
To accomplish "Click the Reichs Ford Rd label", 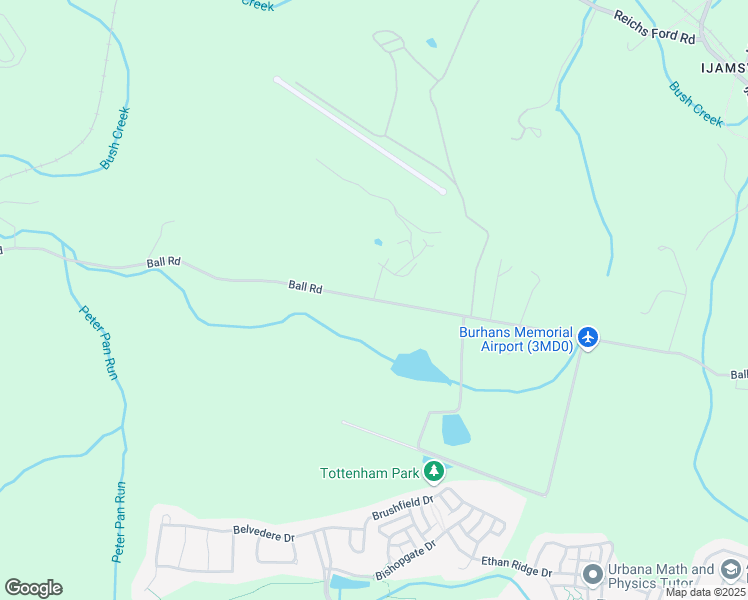I will click(654, 28).
